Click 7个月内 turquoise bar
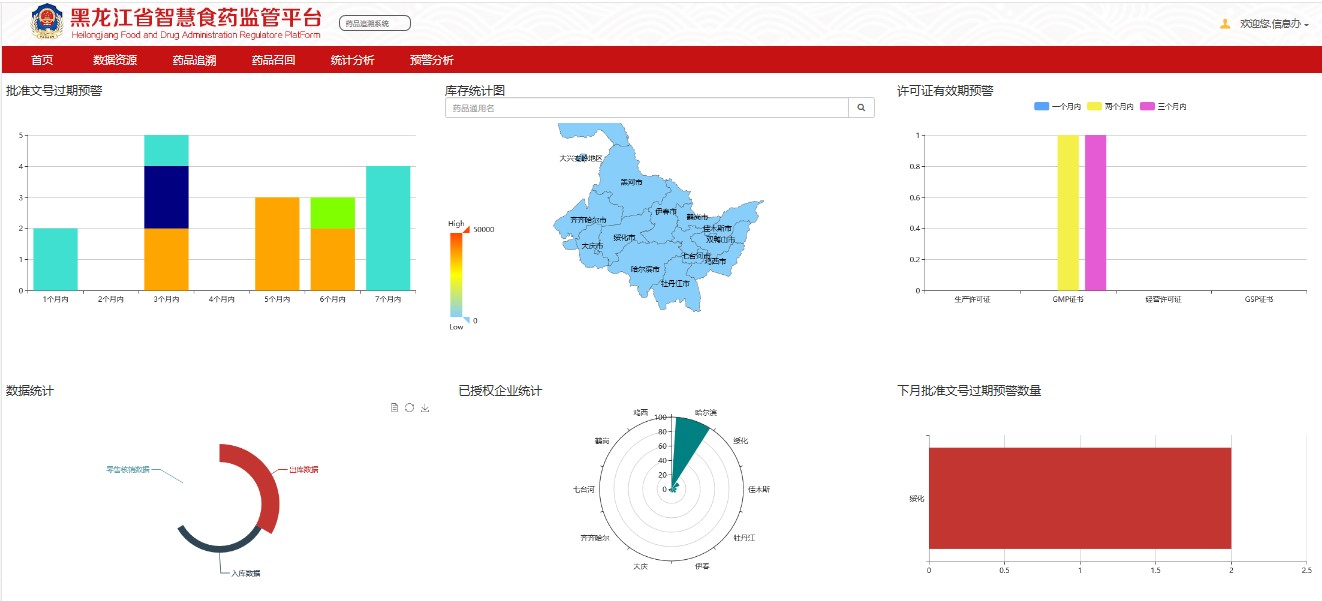Image resolution: width=1322 pixels, height=601 pixels. click(388, 228)
